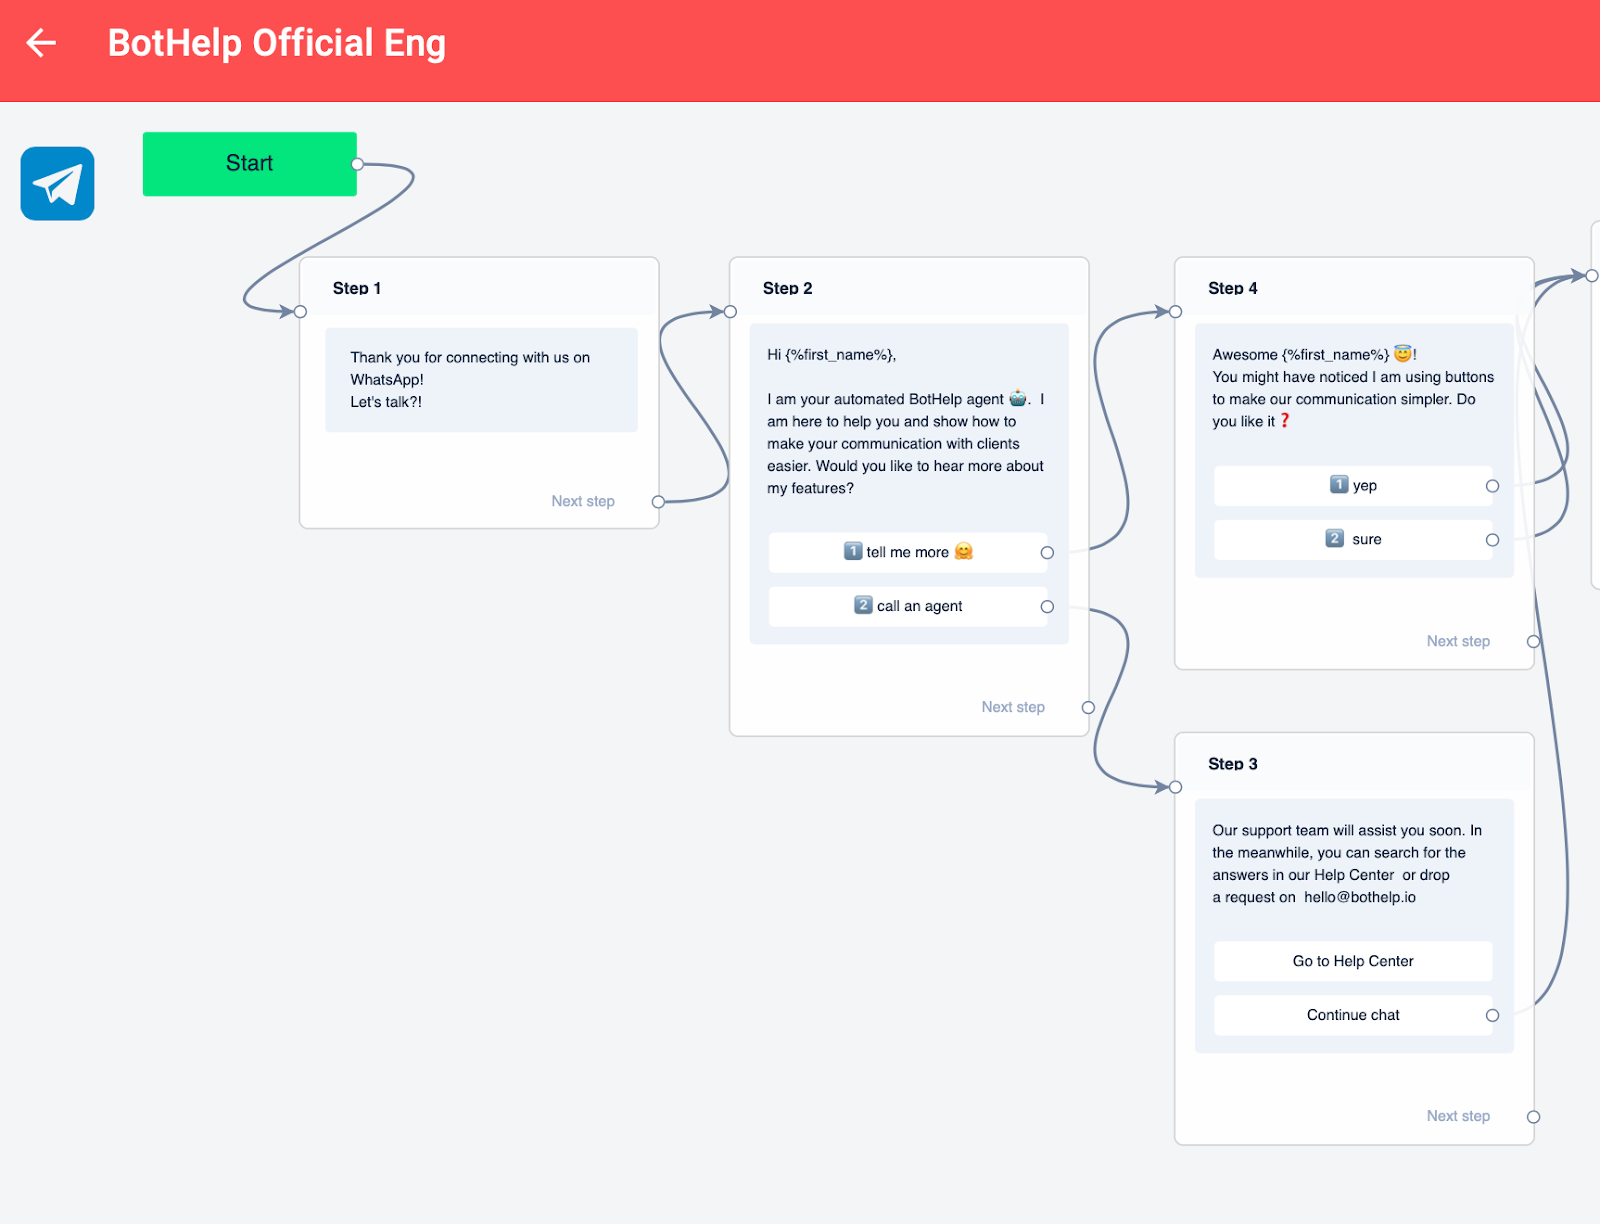Click the Telegram channel icon

click(x=58, y=184)
